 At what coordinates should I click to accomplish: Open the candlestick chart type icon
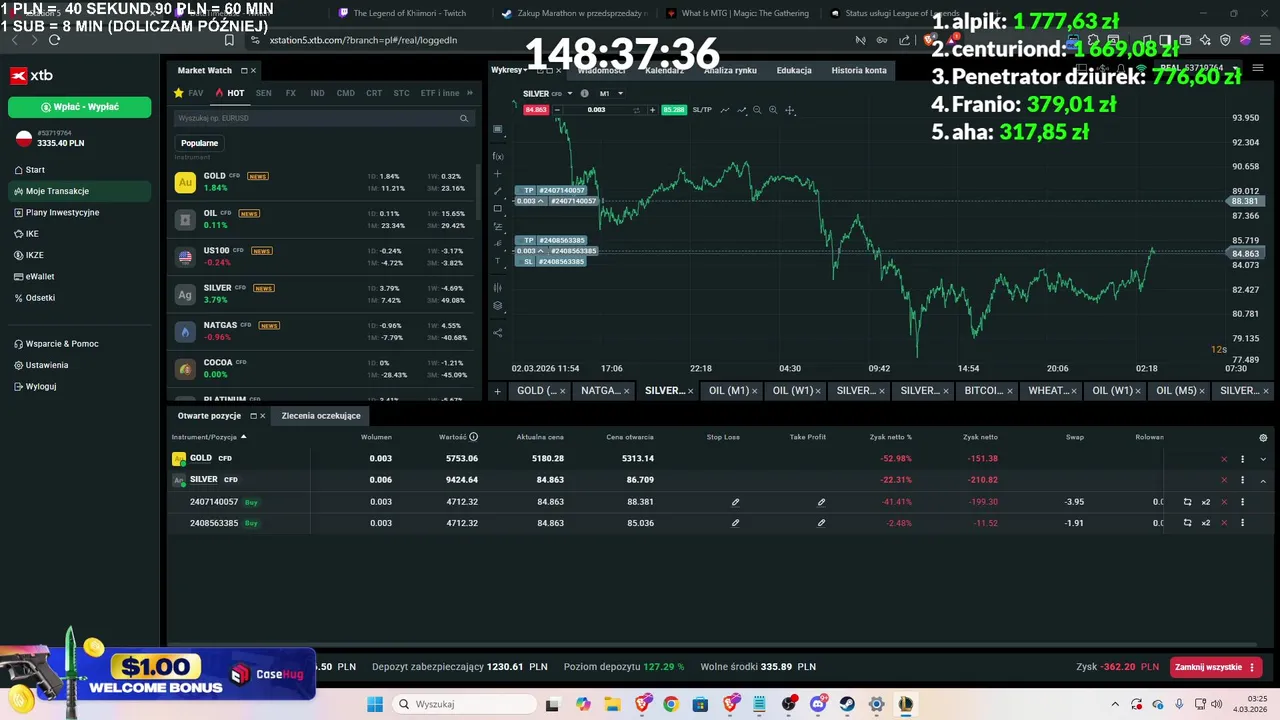pyautogui.click(x=498, y=288)
